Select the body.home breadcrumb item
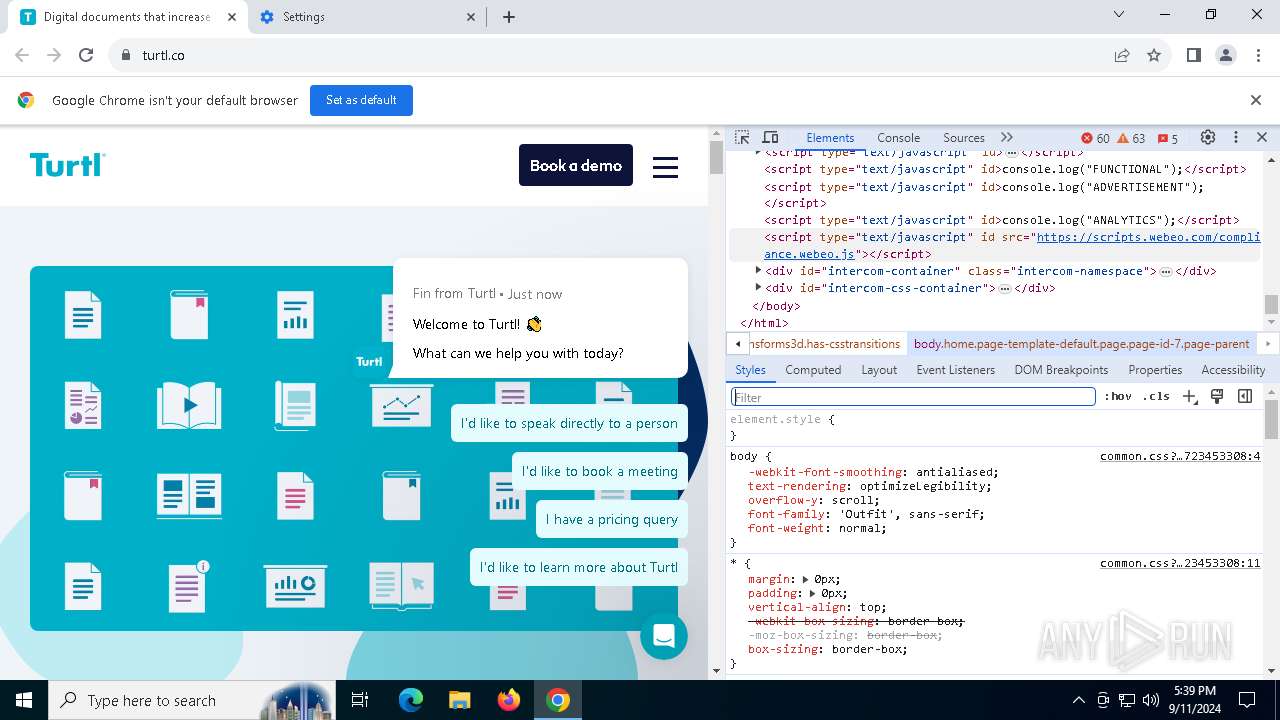This screenshot has height=720, width=1280. pos(1081,344)
